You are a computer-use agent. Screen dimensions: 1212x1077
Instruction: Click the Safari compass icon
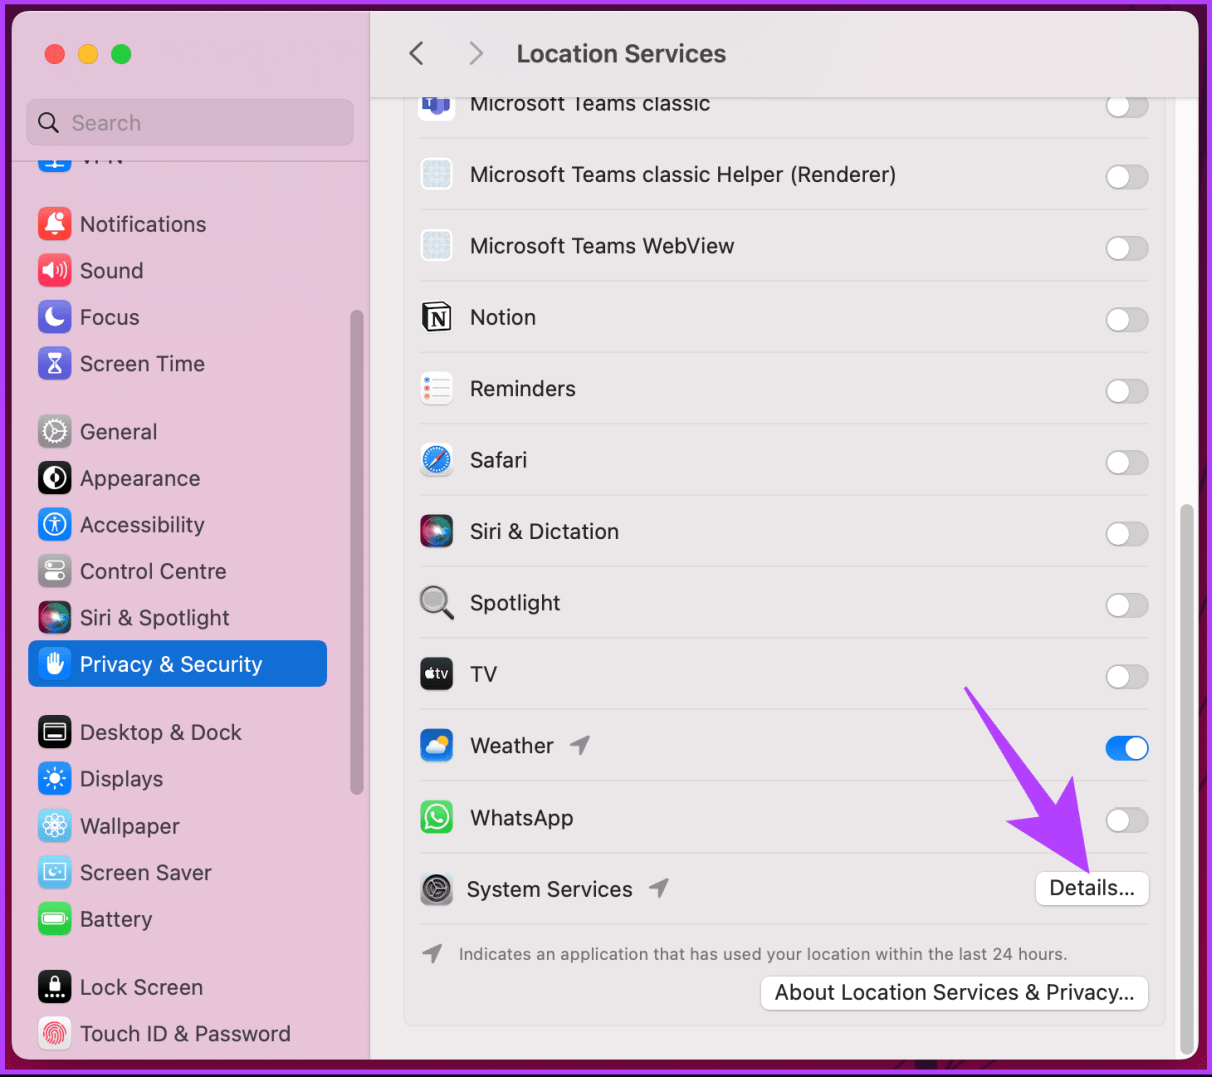437,460
